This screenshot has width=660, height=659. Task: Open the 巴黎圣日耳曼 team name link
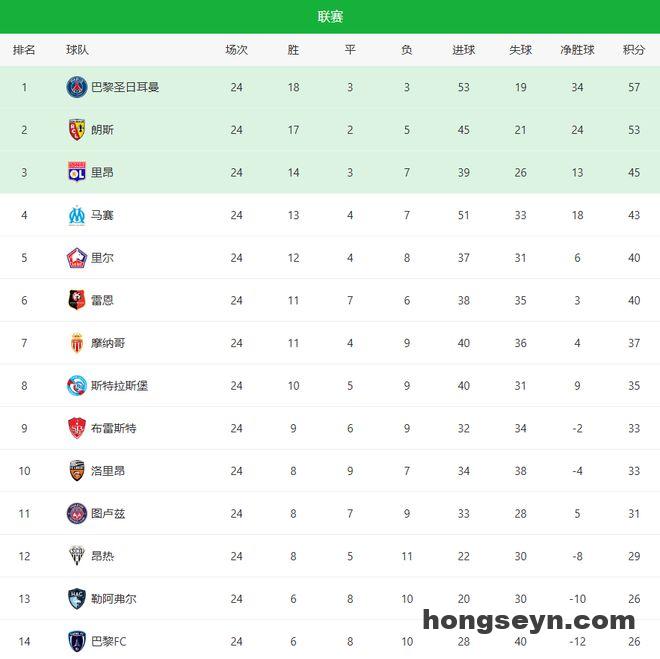125,87
